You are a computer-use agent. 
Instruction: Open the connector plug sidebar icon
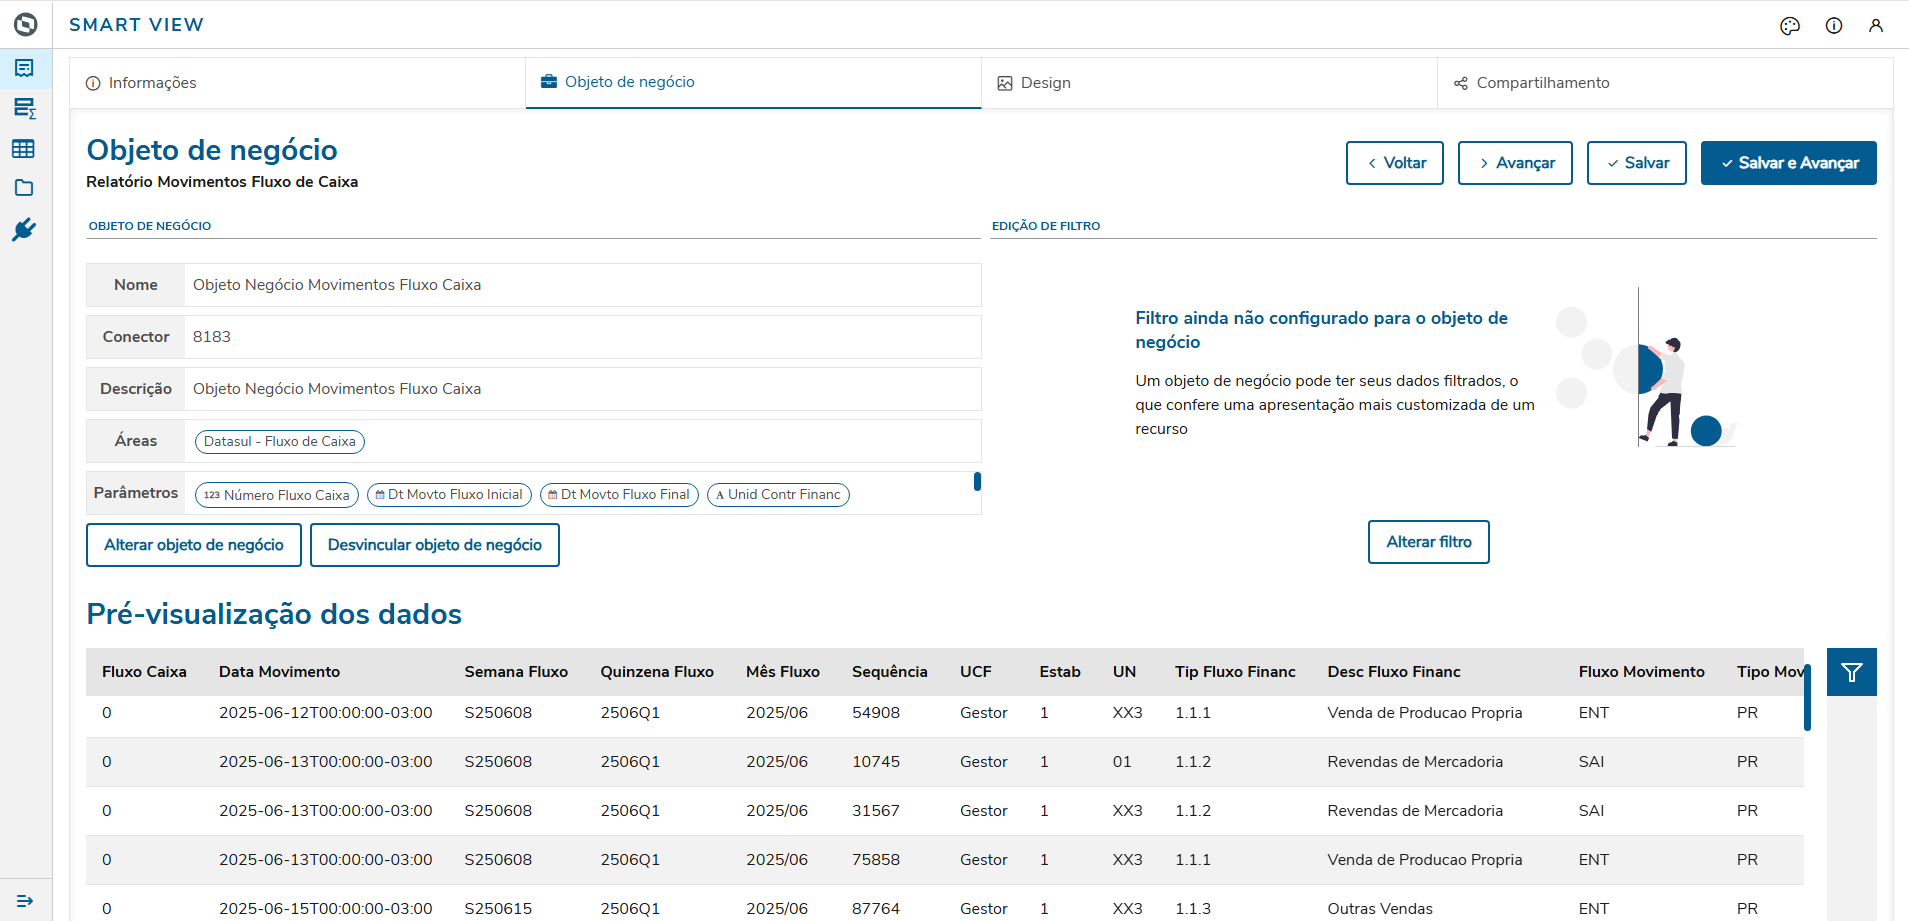[x=24, y=230]
